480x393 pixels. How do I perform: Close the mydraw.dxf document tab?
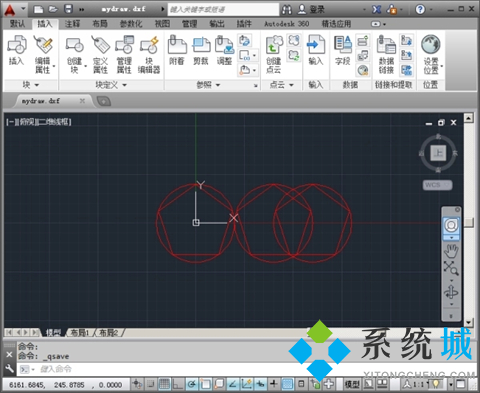point(82,101)
